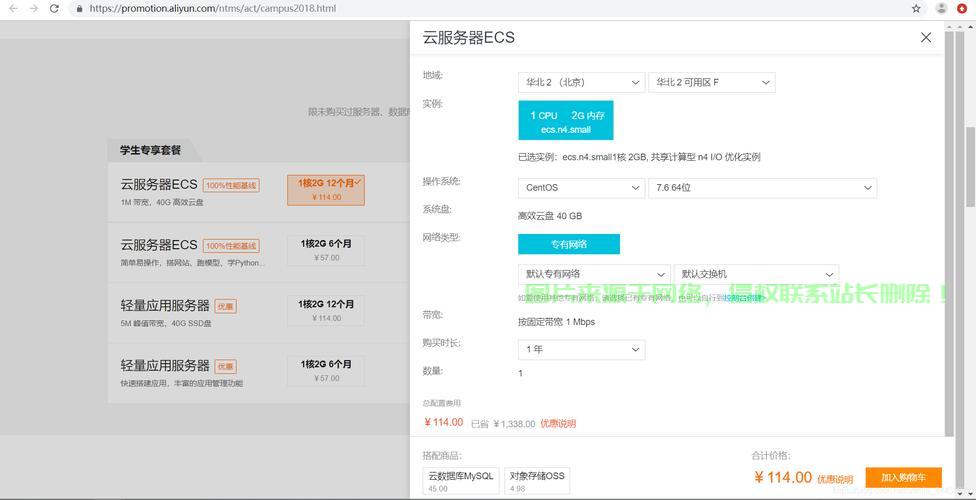Expand the 7.6 64位 version dropdown
This screenshot has height=500, width=976.
point(762,187)
